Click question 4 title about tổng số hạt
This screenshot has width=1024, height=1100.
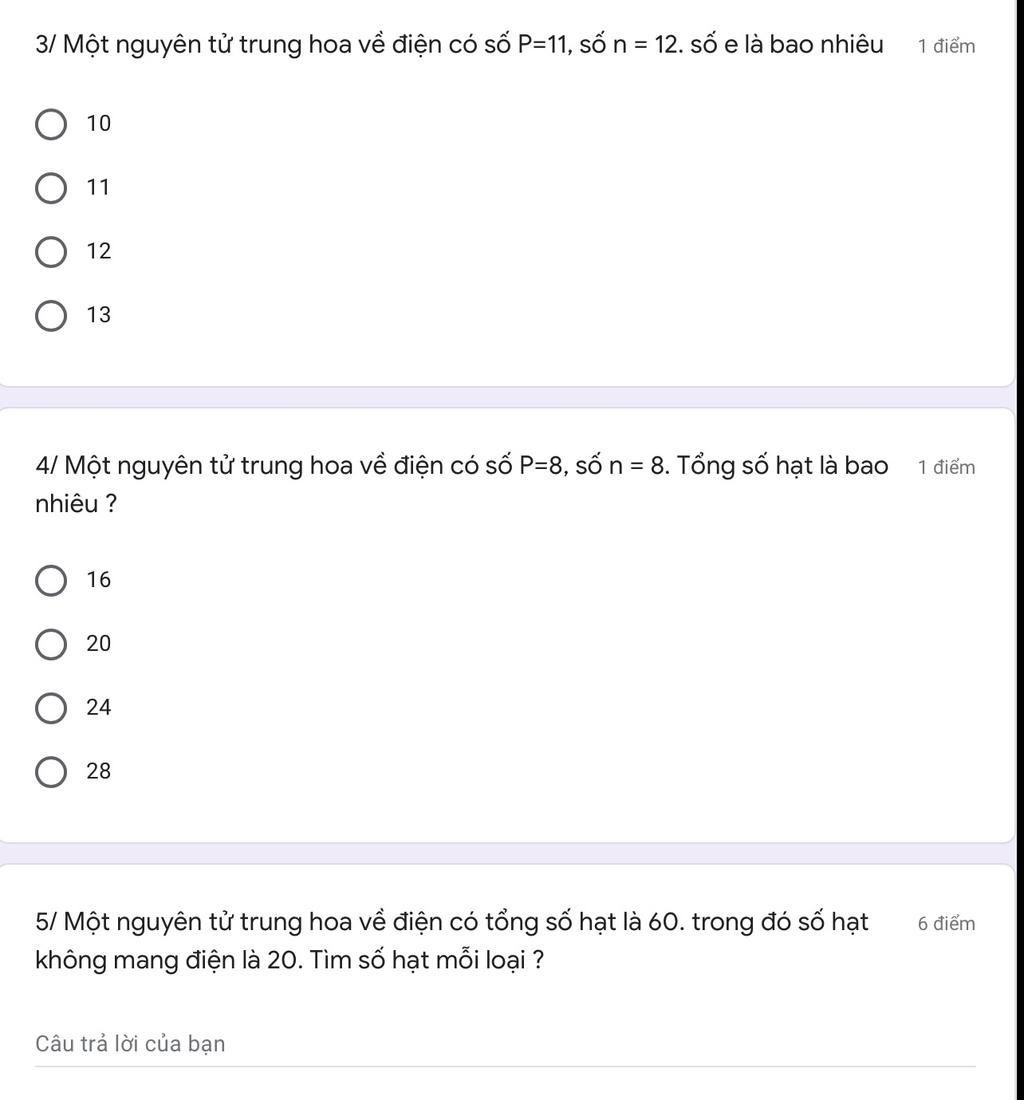462,485
